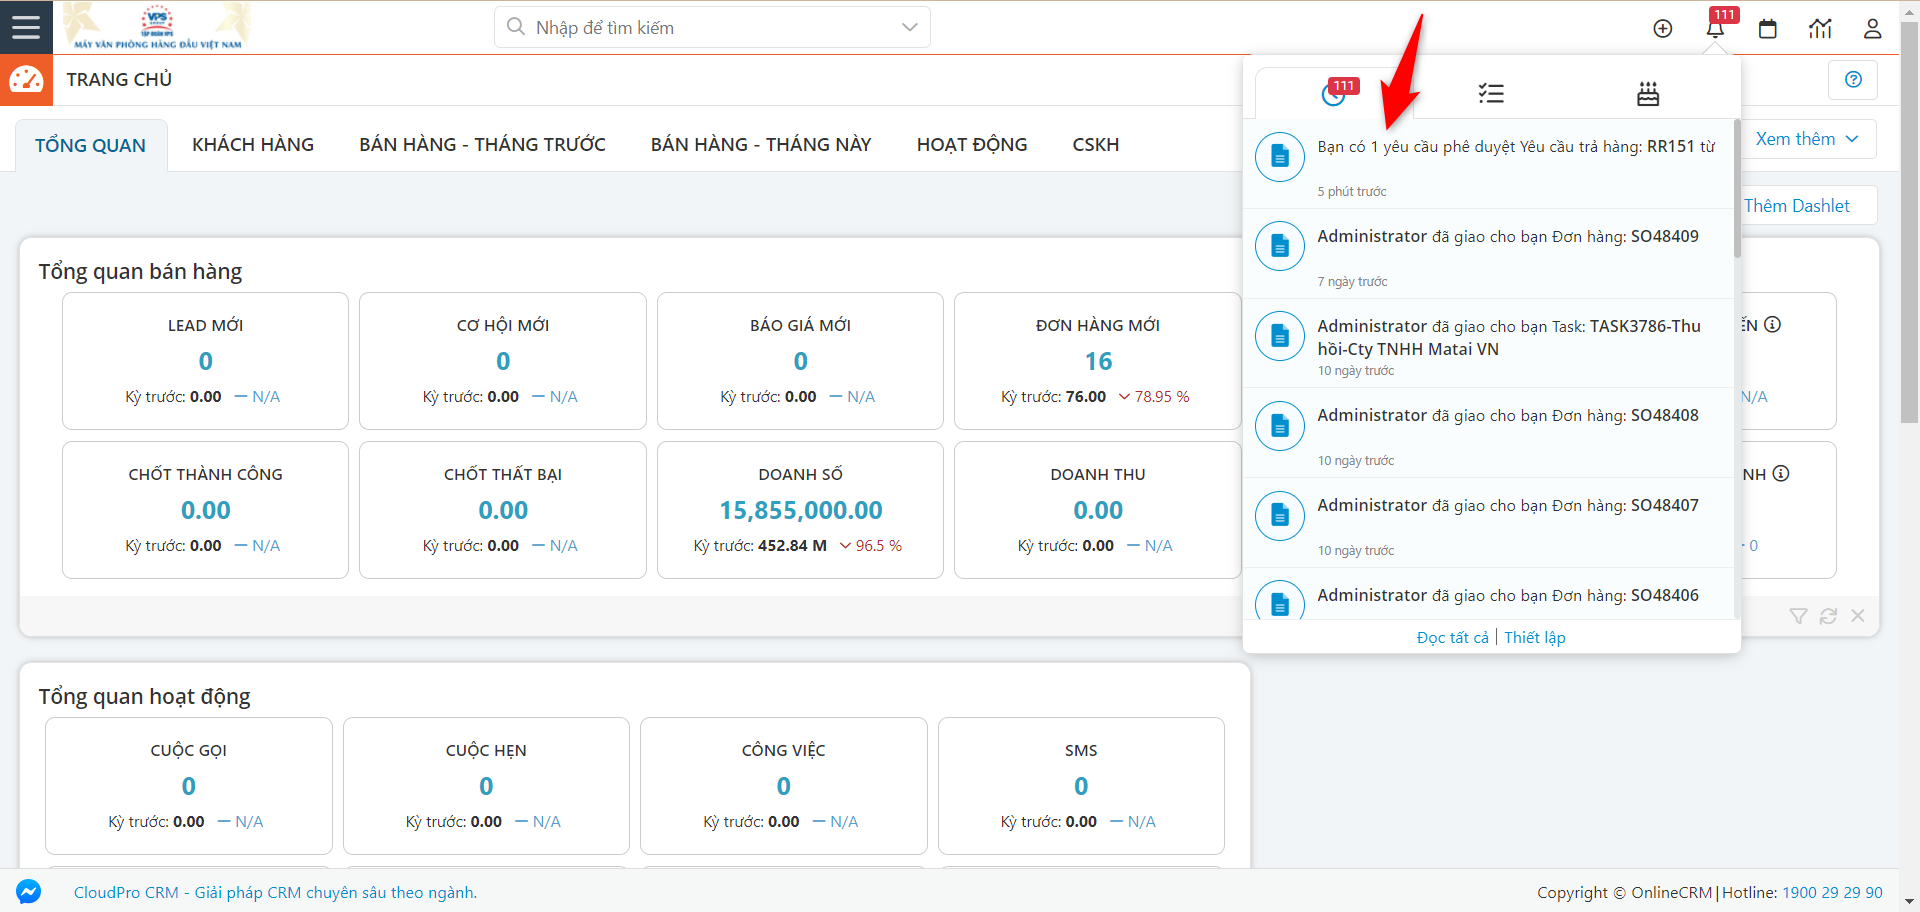Click Thiết lập notification settings link
The height and width of the screenshot is (912, 1920).
click(x=1535, y=638)
